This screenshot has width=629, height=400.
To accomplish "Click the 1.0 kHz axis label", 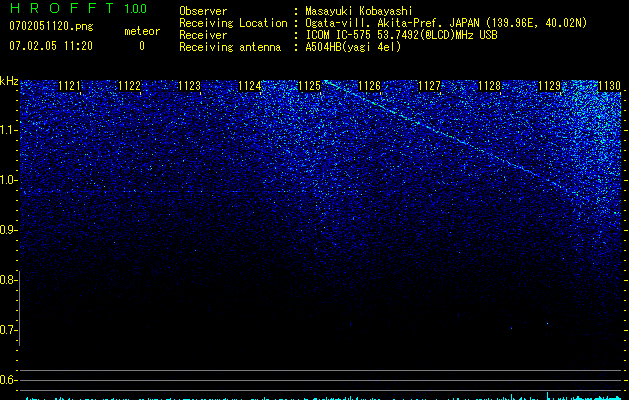I will tap(8, 180).
